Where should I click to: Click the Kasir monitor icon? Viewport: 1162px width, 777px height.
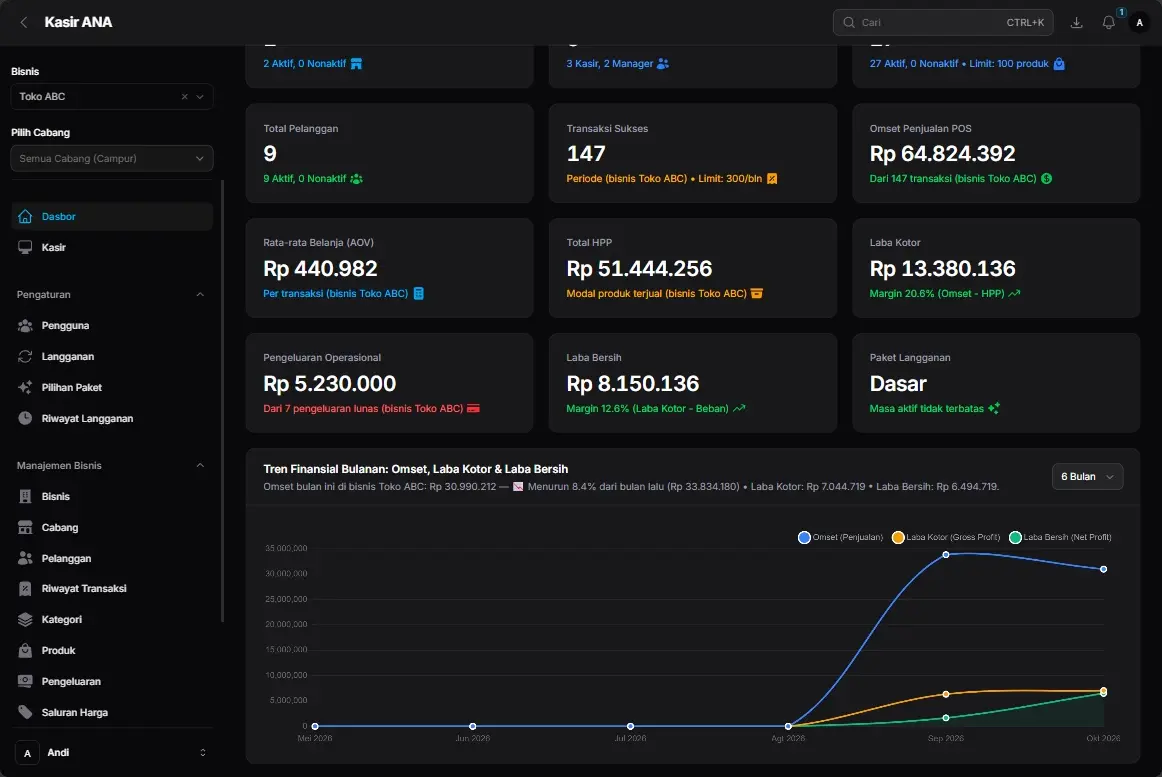point(25,248)
